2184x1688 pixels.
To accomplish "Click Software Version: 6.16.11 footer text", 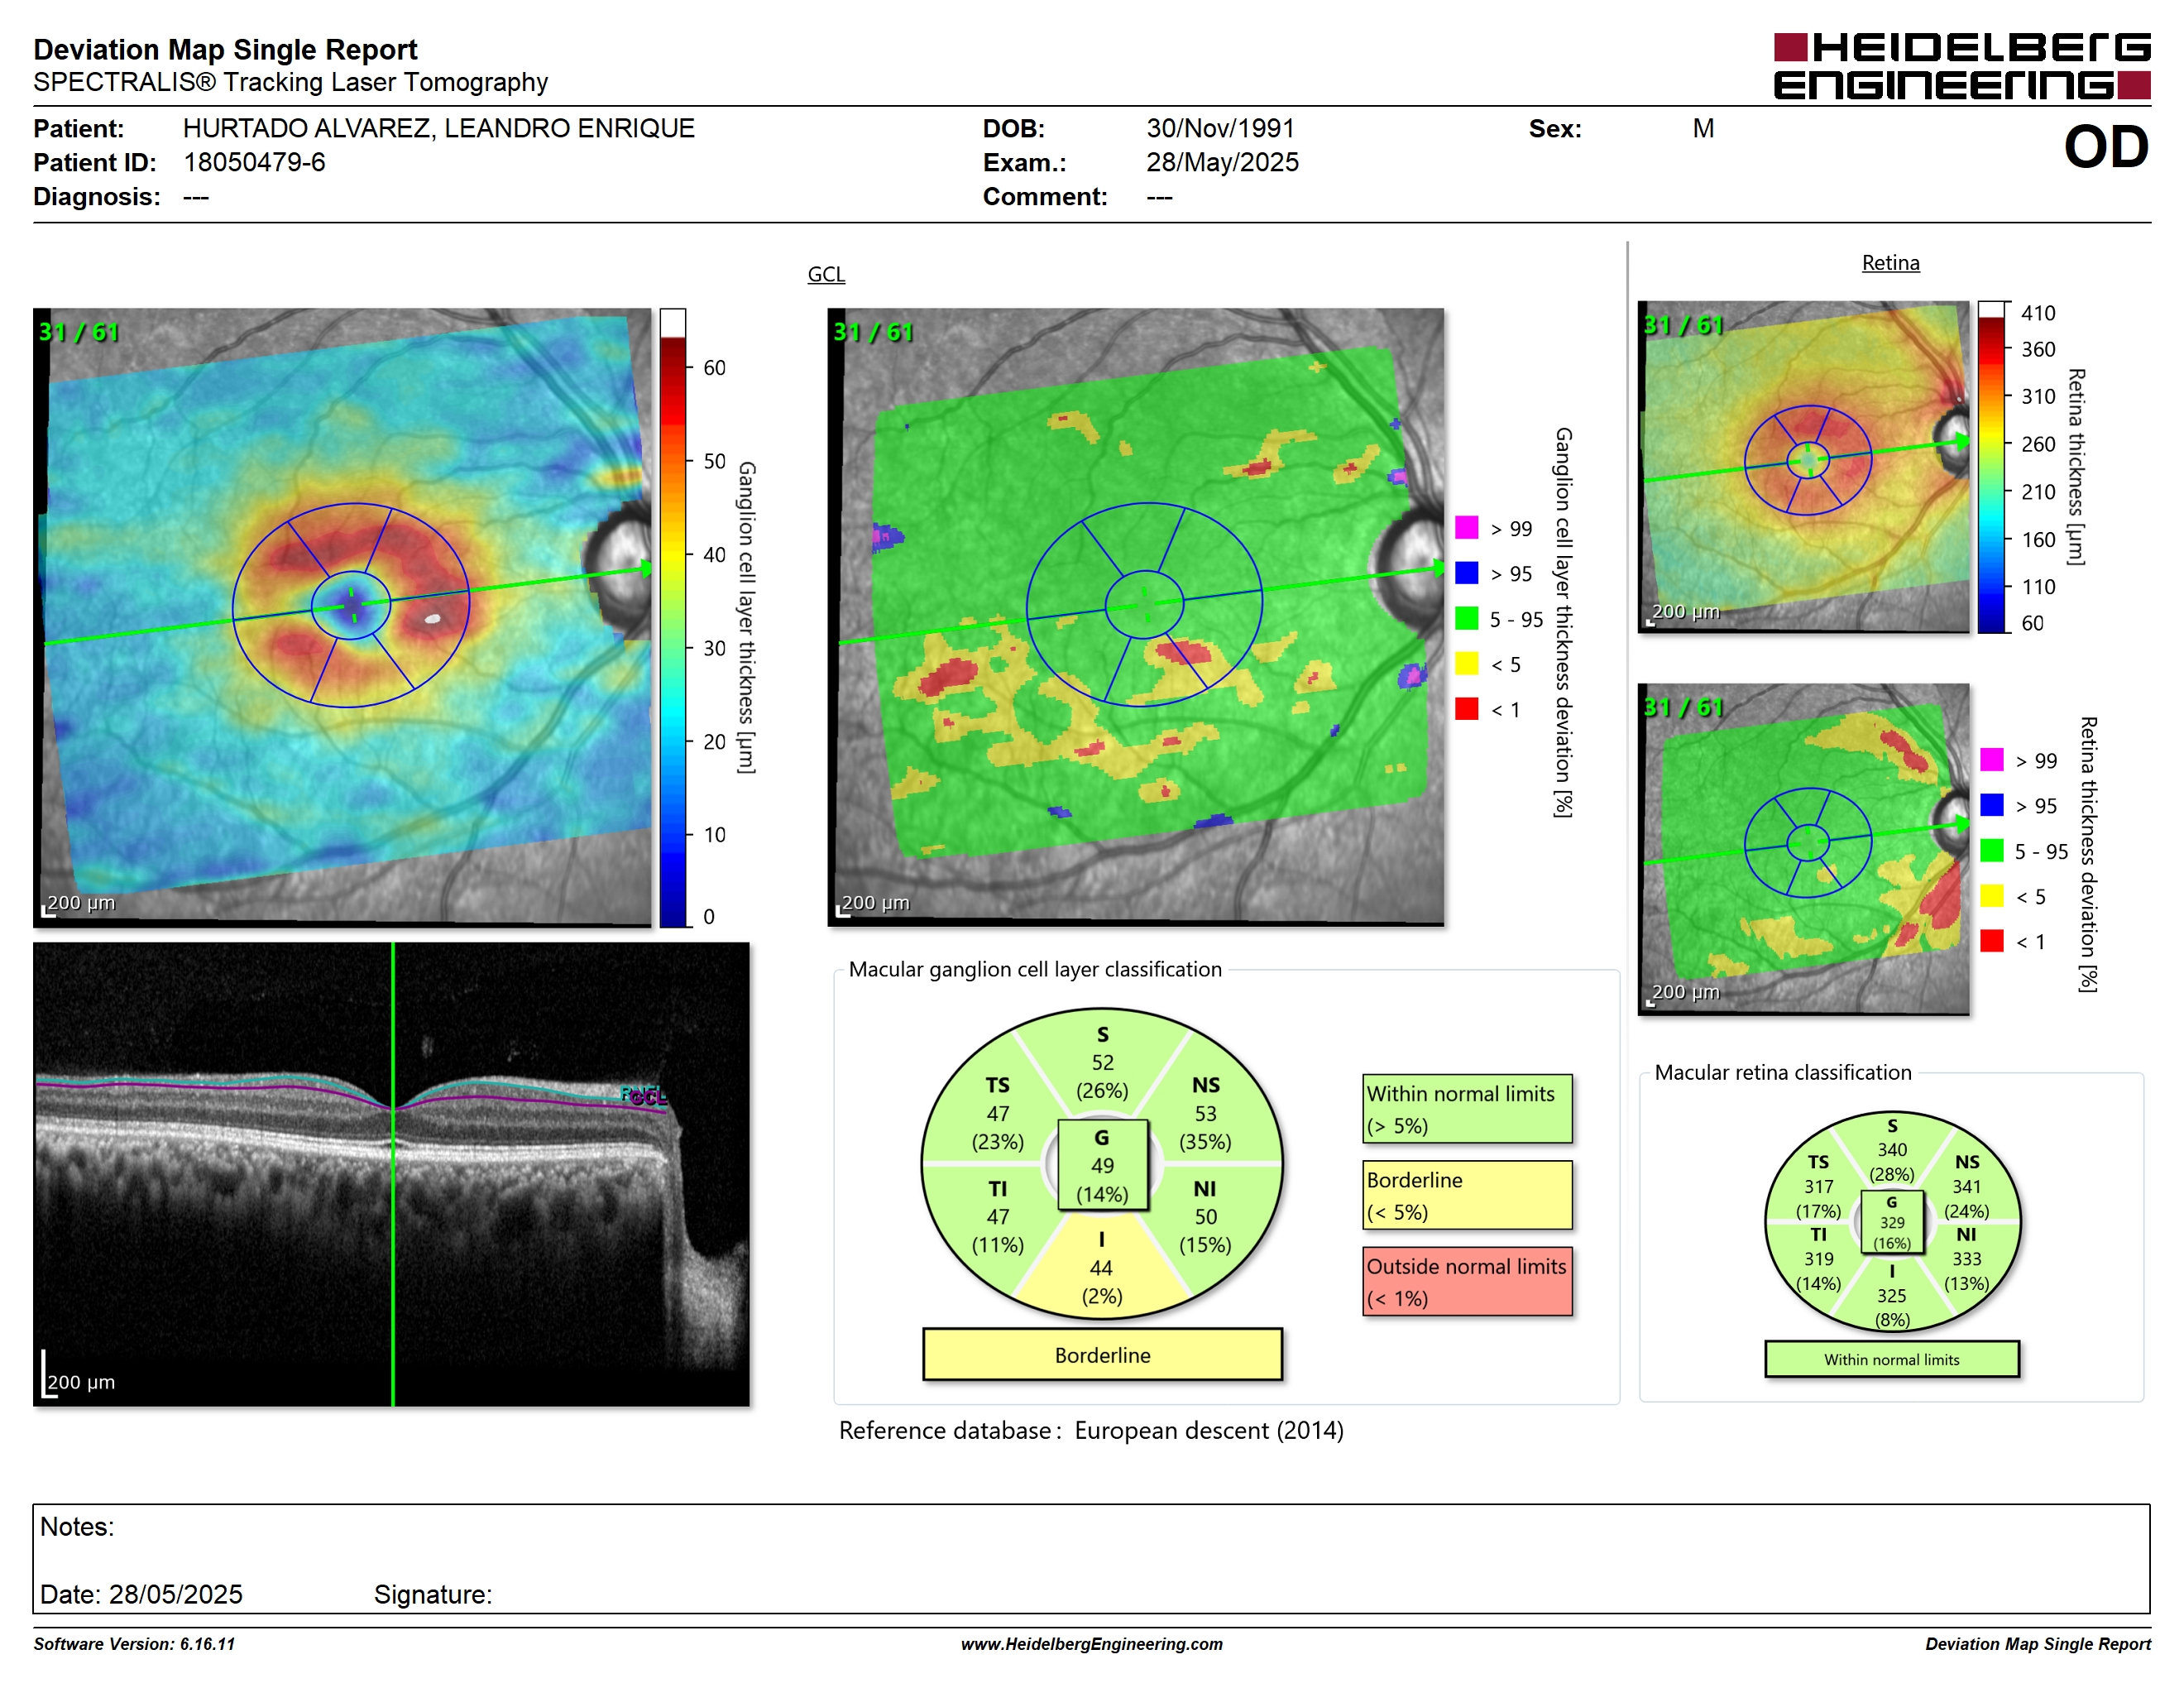I will point(134,1644).
